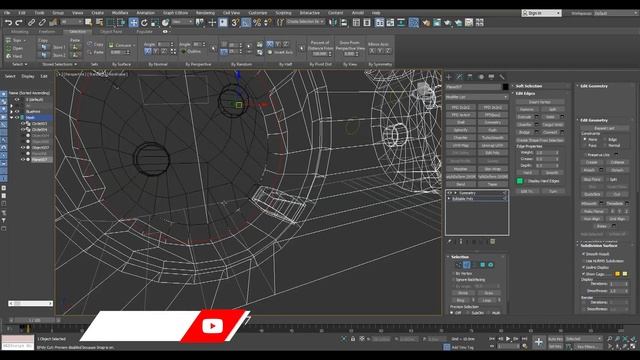Click the Insert Vertex button
The width and height of the screenshot is (640, 360).
click(x=540, y=102)
